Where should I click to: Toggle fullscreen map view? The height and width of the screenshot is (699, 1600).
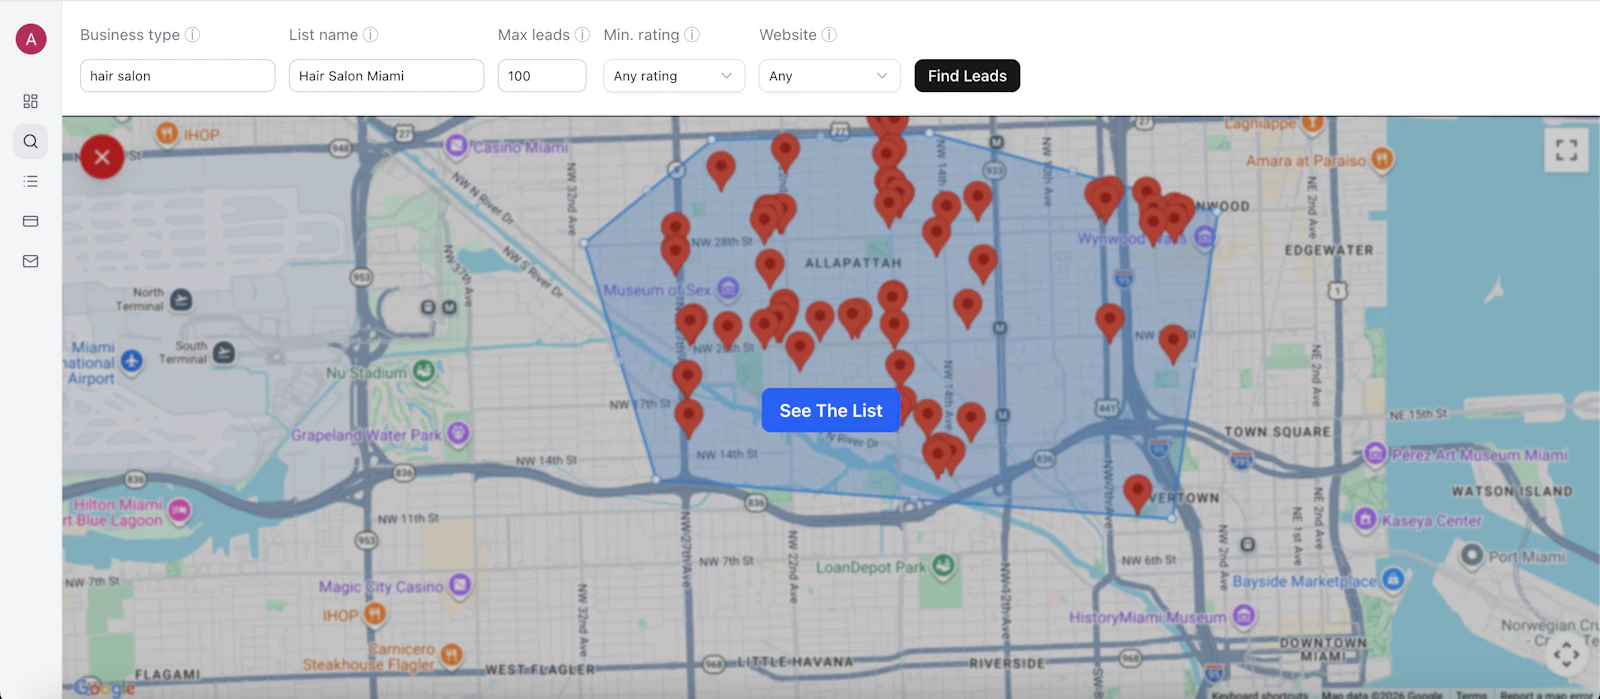pyautogui.click(x=1566, y=151)
